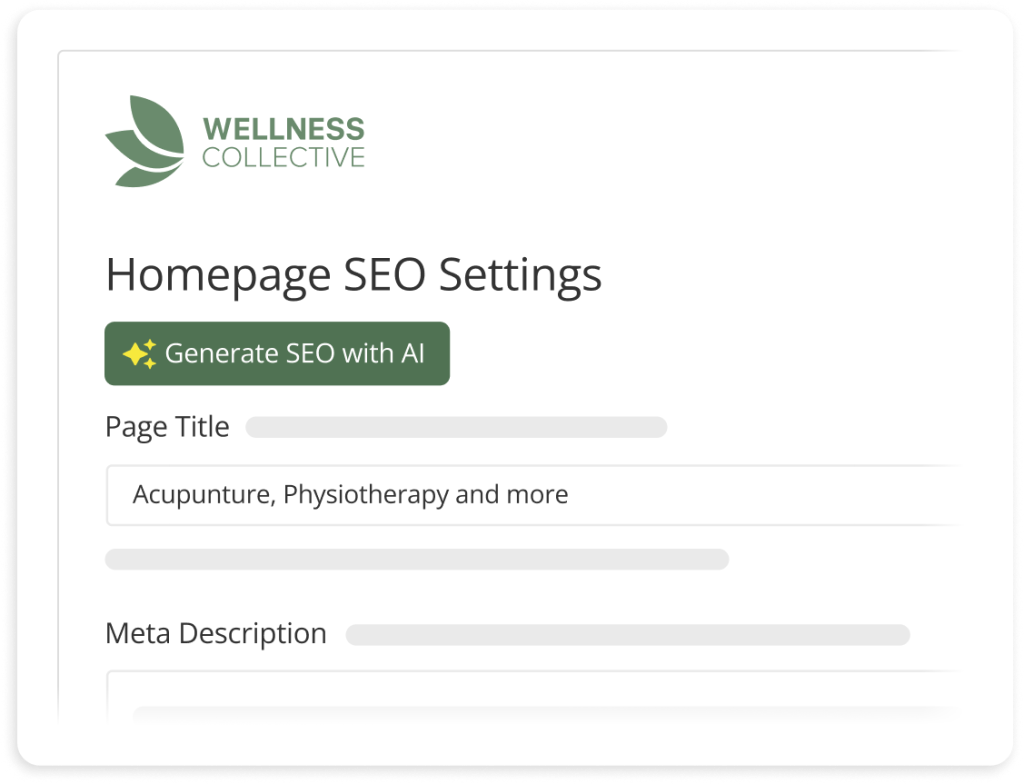Click the green button's label text
Viewport: 1024px width, 784px height.
(295, 353)
